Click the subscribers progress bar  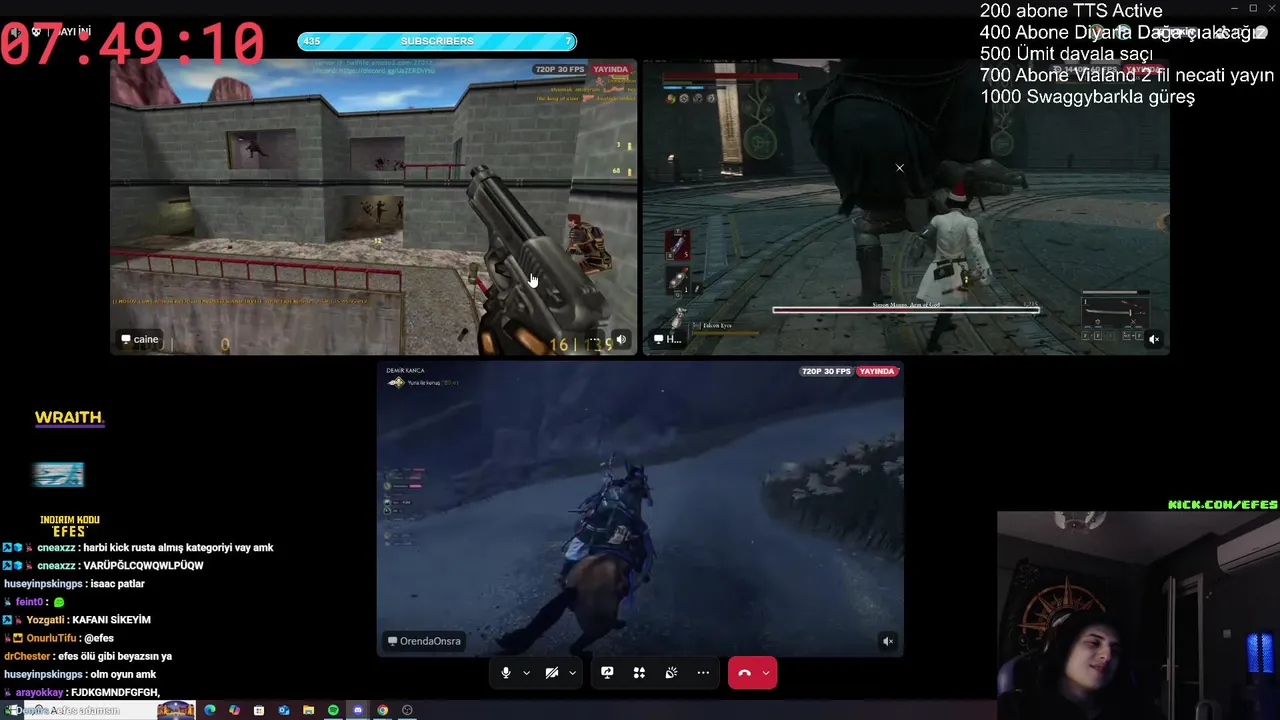(437, 41)
